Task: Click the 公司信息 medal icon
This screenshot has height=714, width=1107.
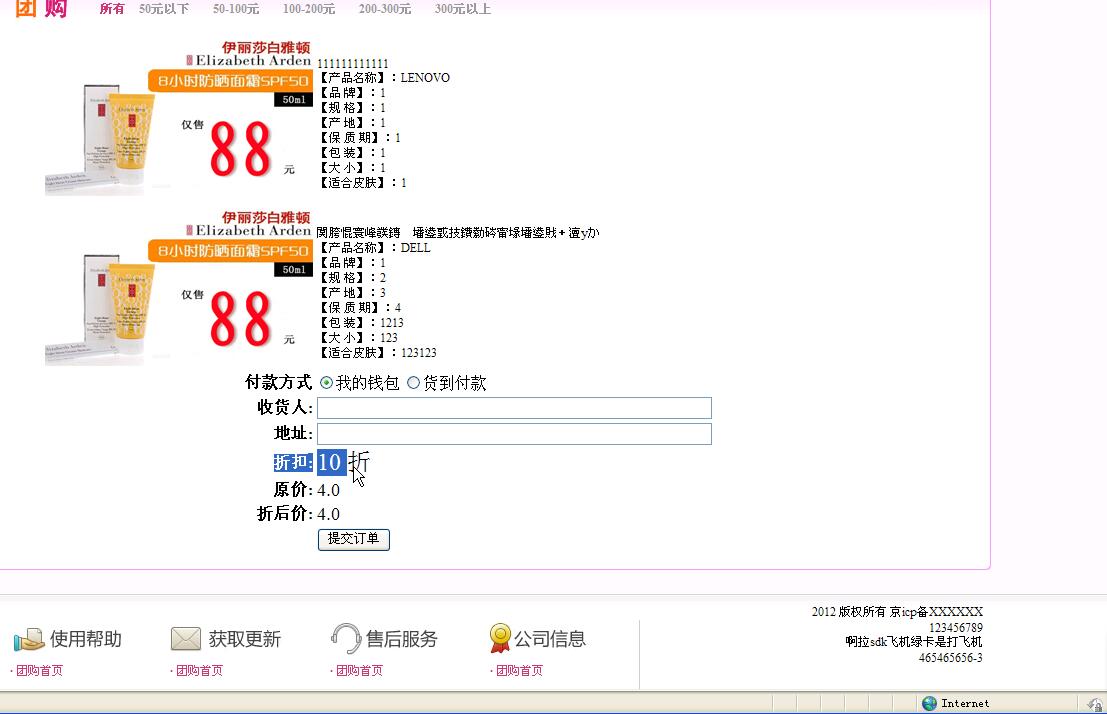Action: click(500, 638)
